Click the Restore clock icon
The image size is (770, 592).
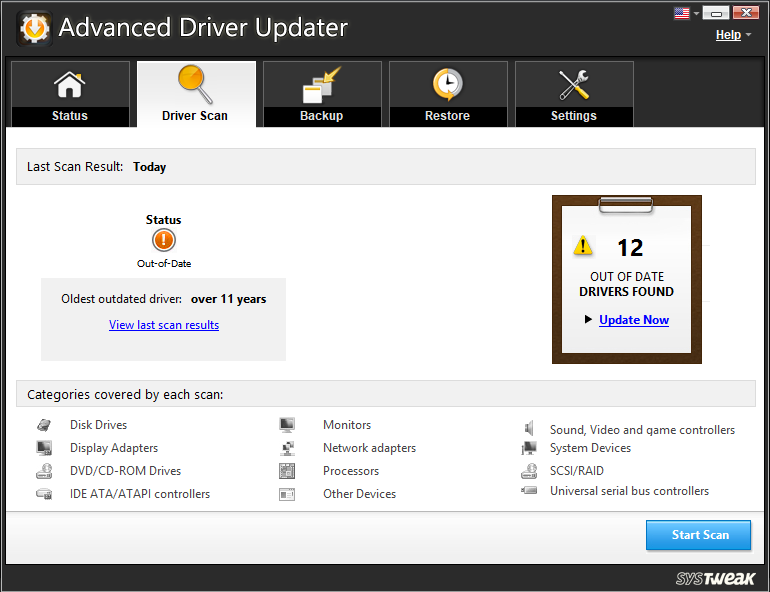pos(447,84)
